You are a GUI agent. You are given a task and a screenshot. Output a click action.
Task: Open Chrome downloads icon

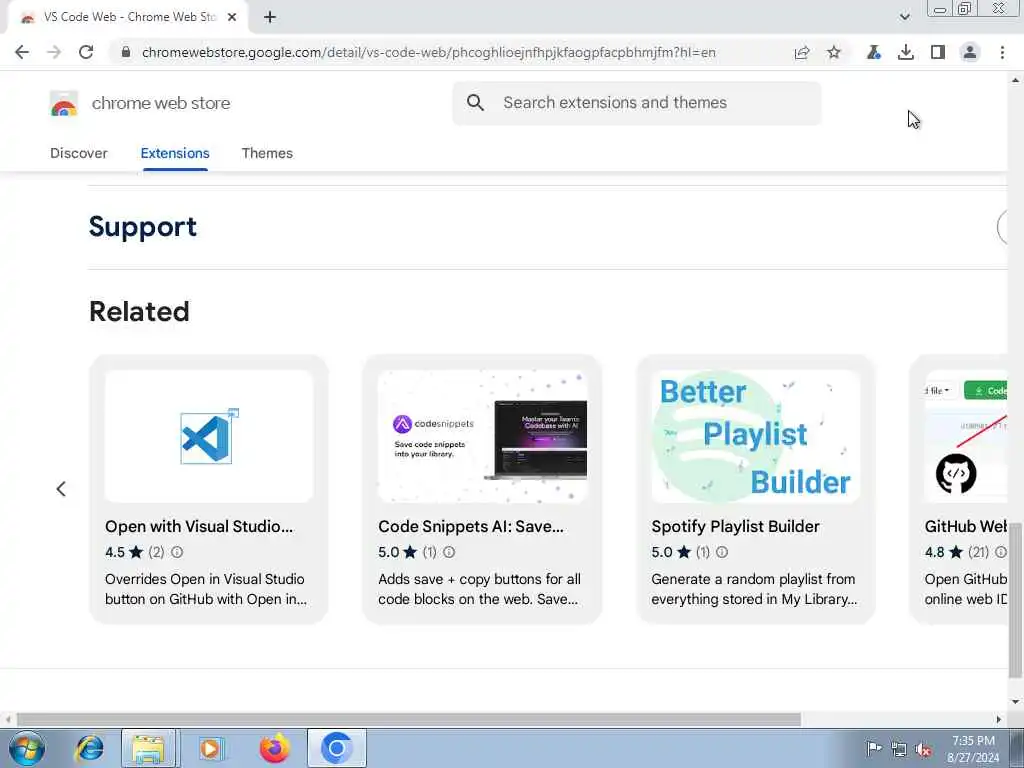(906, 52)
